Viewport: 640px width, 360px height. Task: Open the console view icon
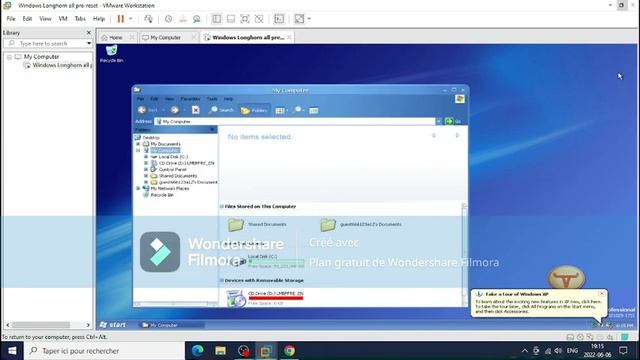coord(279,19)
